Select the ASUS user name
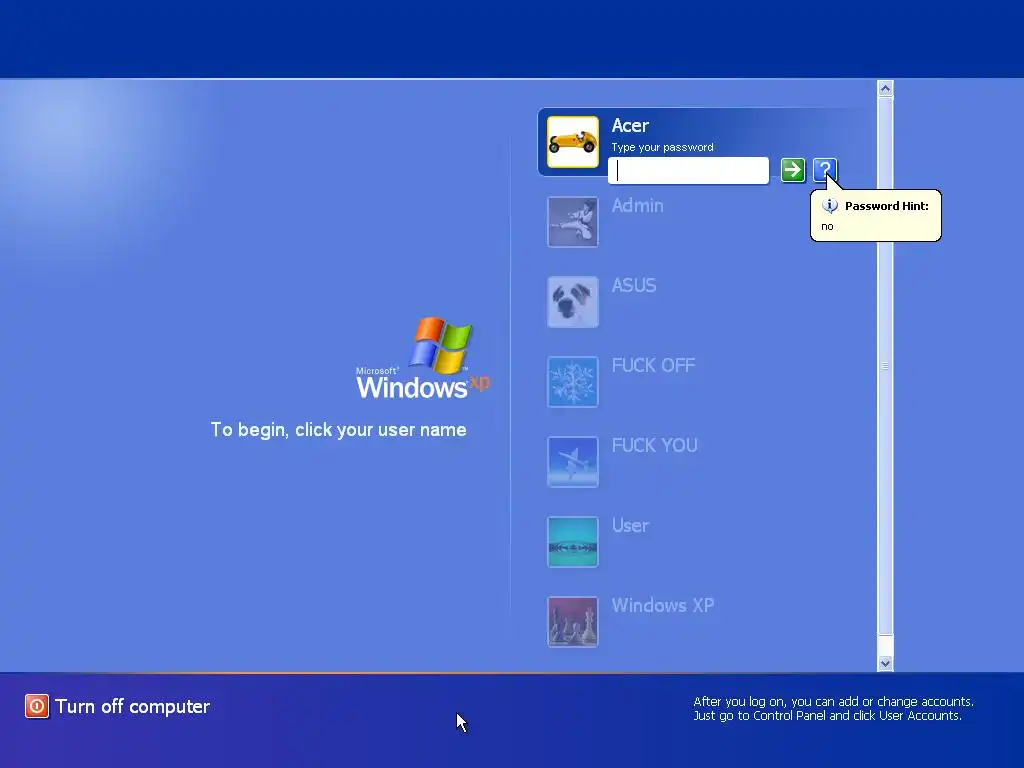Screen dimensions: 1024x768 pyautogui.click(x=633, y=285)
